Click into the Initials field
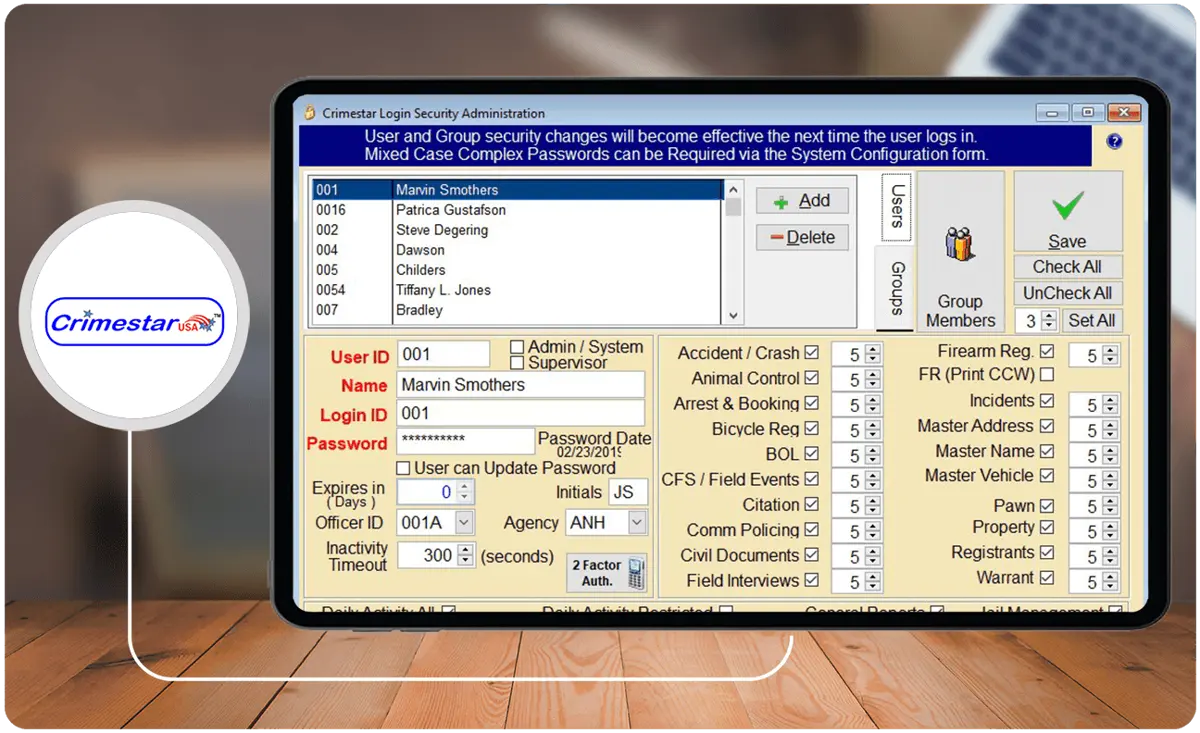This screenshot has width=1200, height=733. pyautogui.click(x=628, y=492)
